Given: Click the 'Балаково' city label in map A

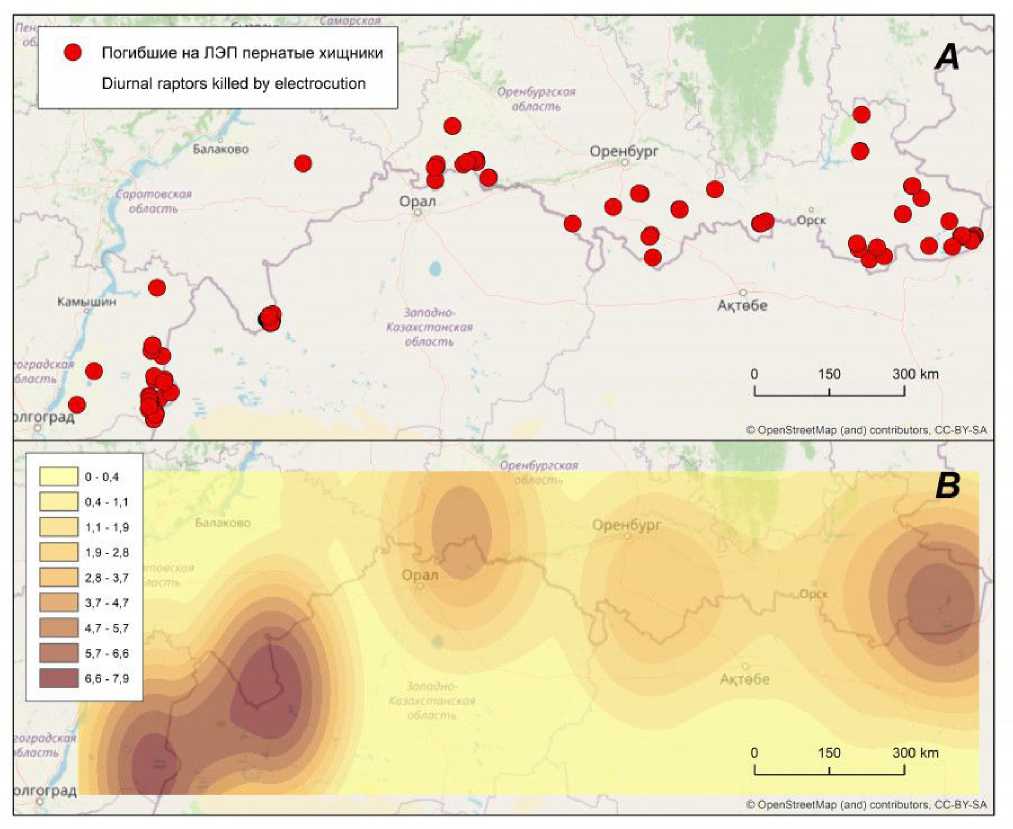Looking at the screenshot, I should tap(220, 149).
